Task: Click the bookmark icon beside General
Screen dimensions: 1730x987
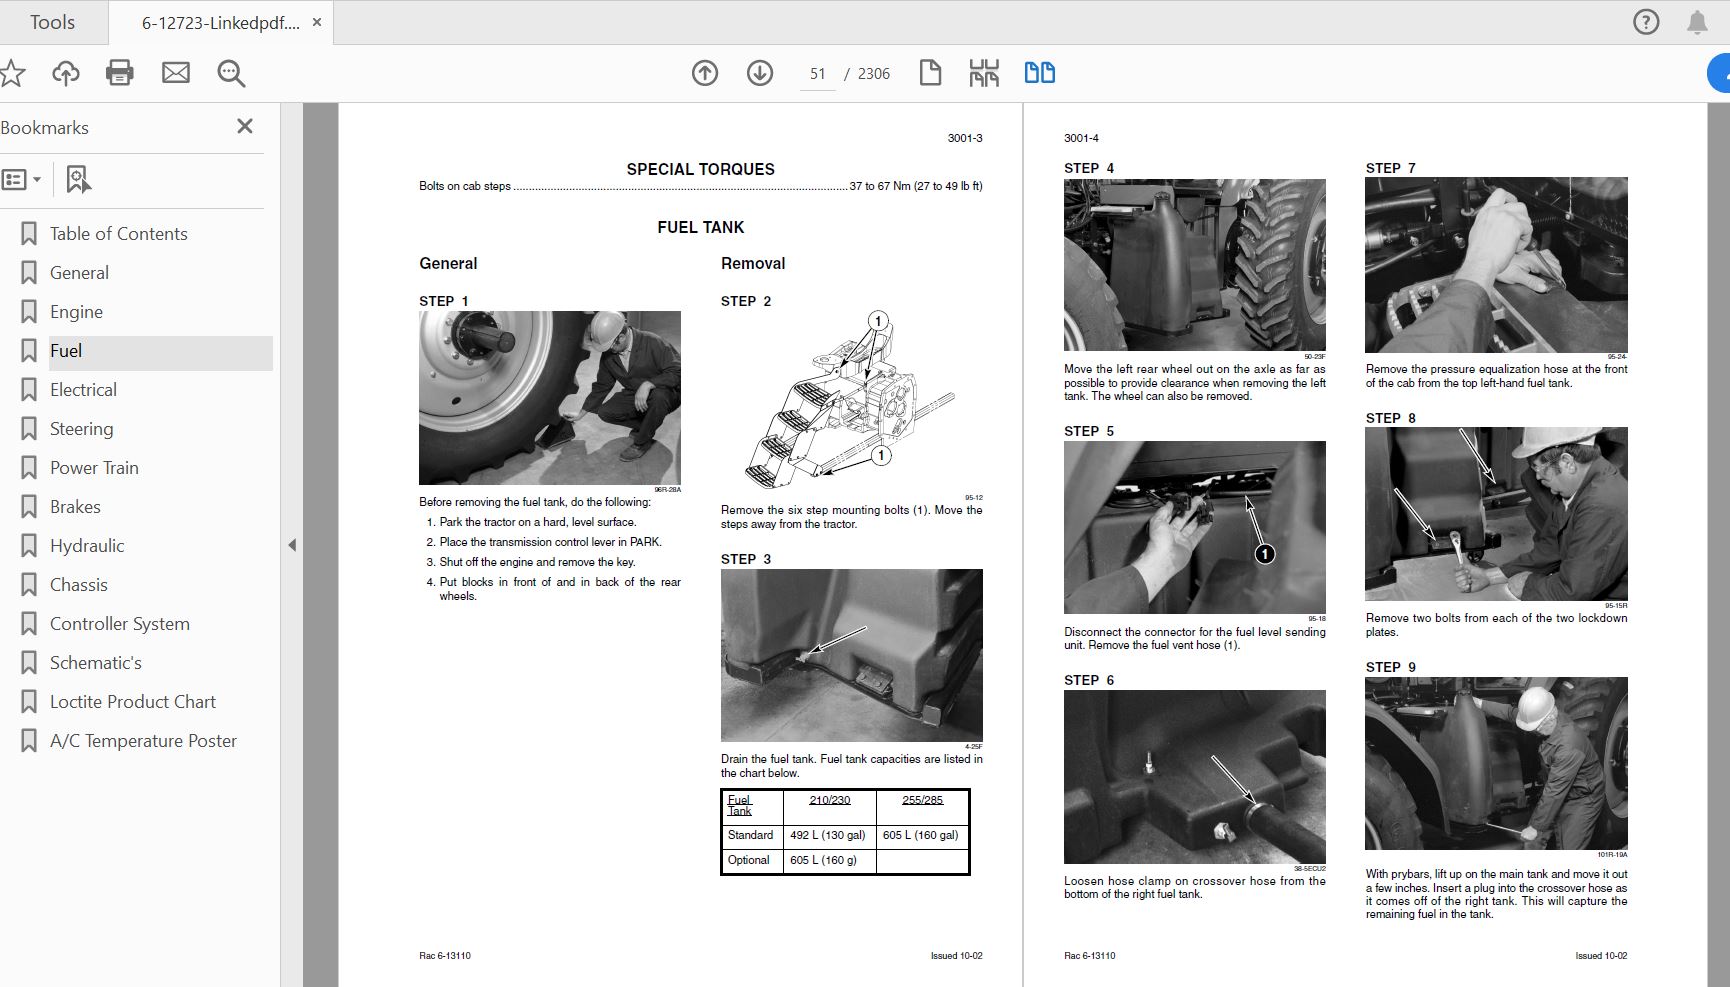Action: pos(29,273)
